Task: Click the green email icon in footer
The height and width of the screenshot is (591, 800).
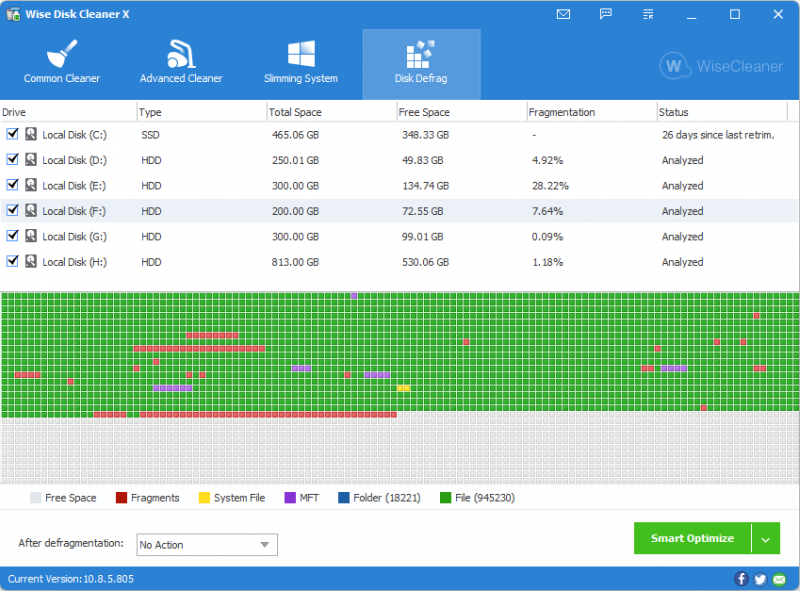Action: (x=779, y=579)
